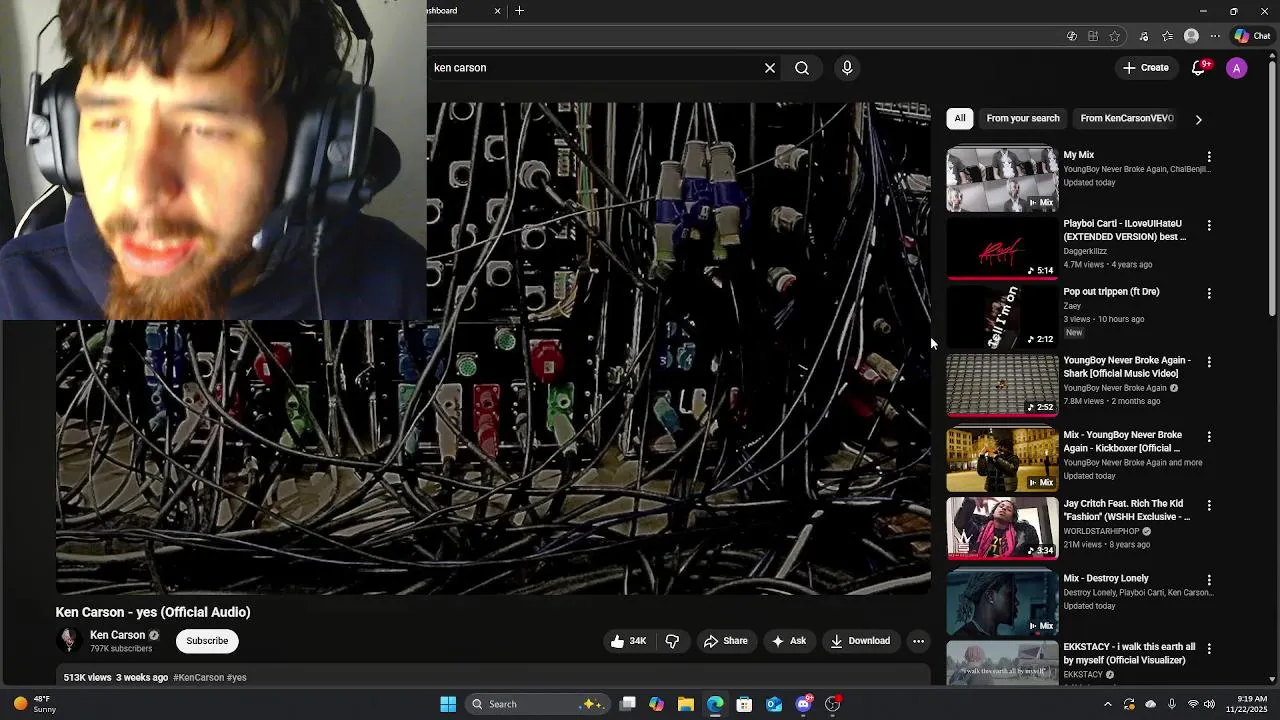Open options for YoungBoy Shark video

pos(1209,362)
